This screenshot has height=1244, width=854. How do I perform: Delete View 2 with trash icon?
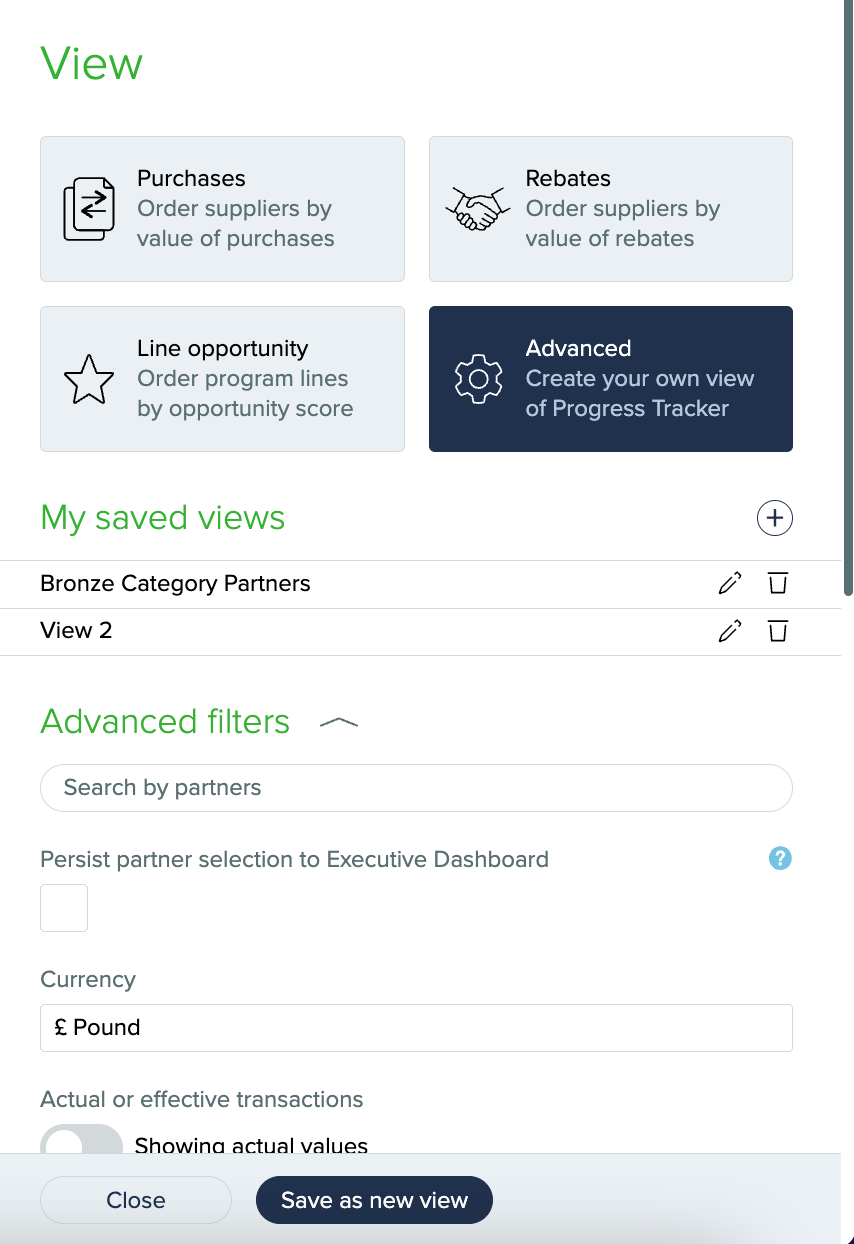(777, 631)
